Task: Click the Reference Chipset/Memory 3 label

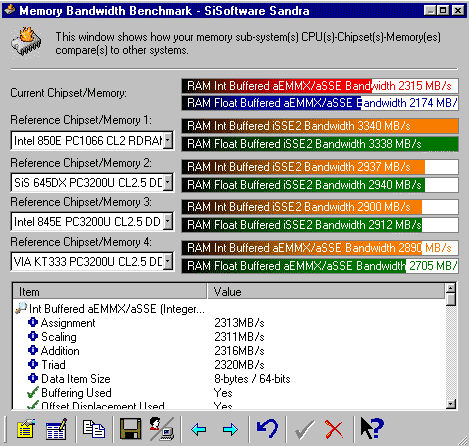Action: pyautogui.click(x=81, y=202)
